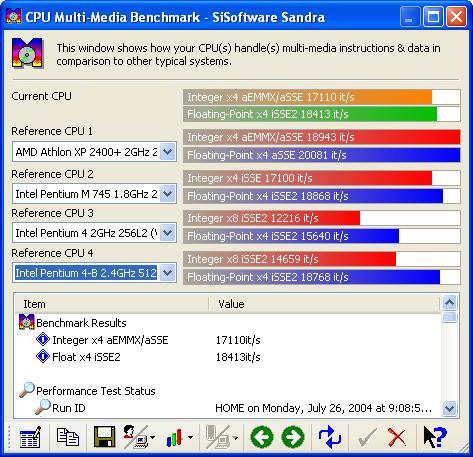Click the Integer x8 iSSE2 12216 it/s bar
The height and width of the screenshot is (457, 473).
click(x=322, y=218)
